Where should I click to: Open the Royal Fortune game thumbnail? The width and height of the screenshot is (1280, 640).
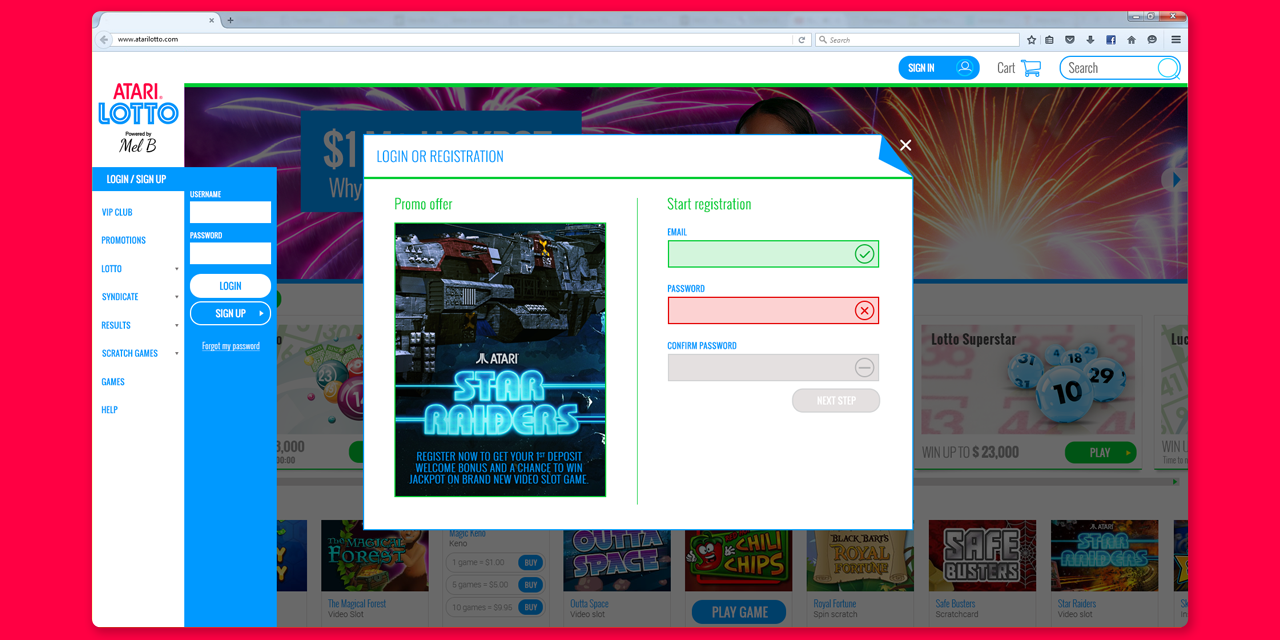[860, 561]
